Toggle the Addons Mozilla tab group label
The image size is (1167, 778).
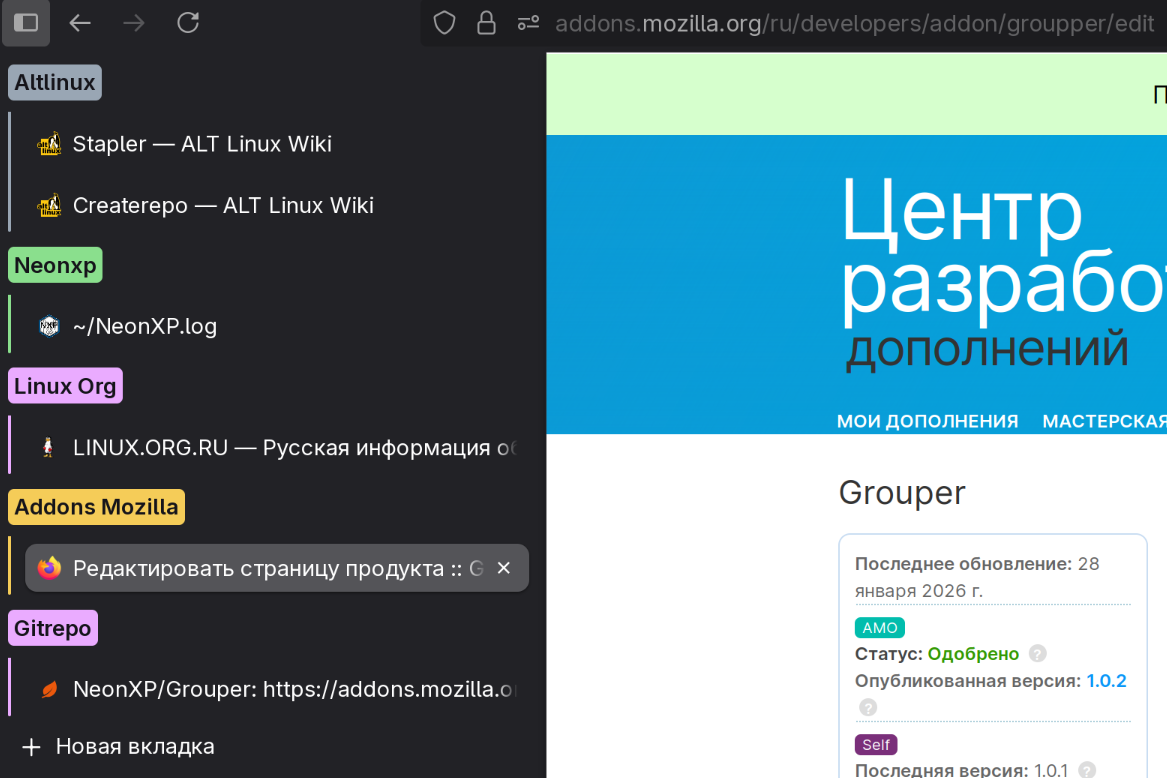tap(96, 507)
